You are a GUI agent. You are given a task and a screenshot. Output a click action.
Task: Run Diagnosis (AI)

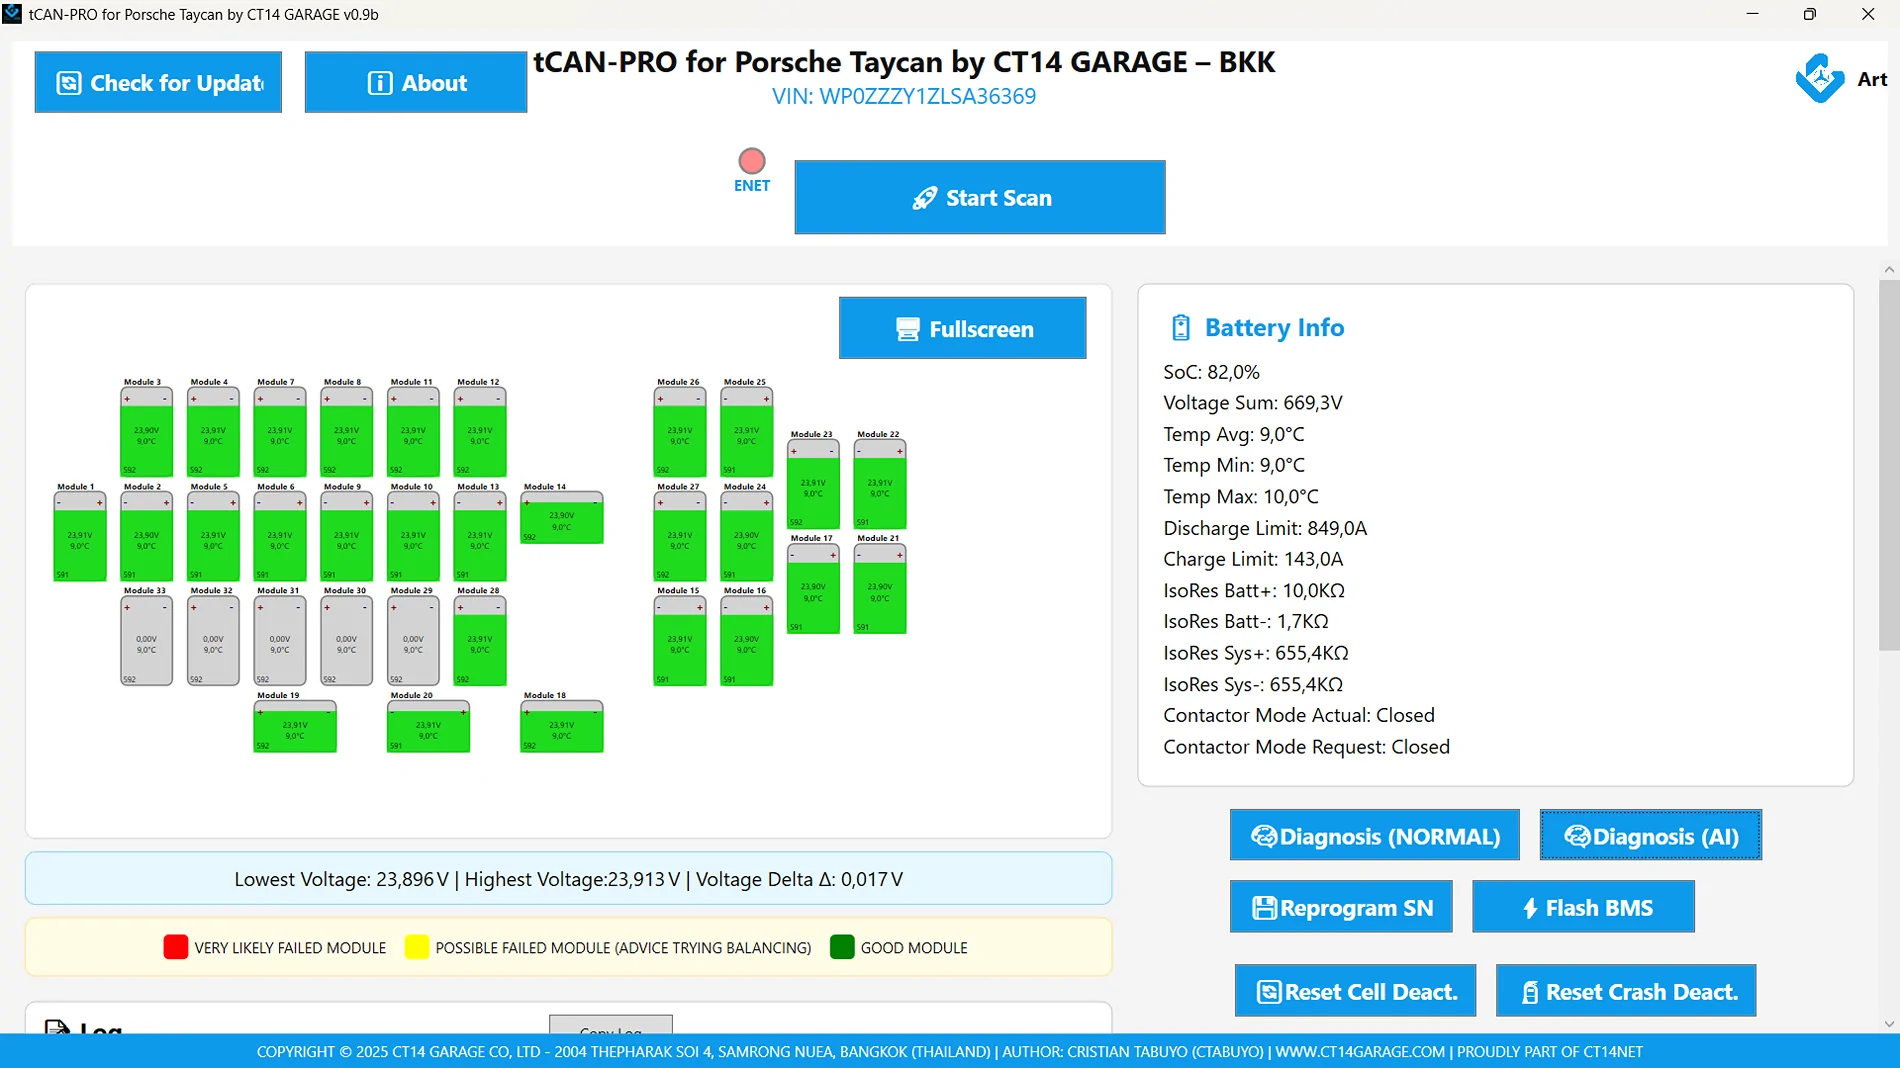[1651, 835]
